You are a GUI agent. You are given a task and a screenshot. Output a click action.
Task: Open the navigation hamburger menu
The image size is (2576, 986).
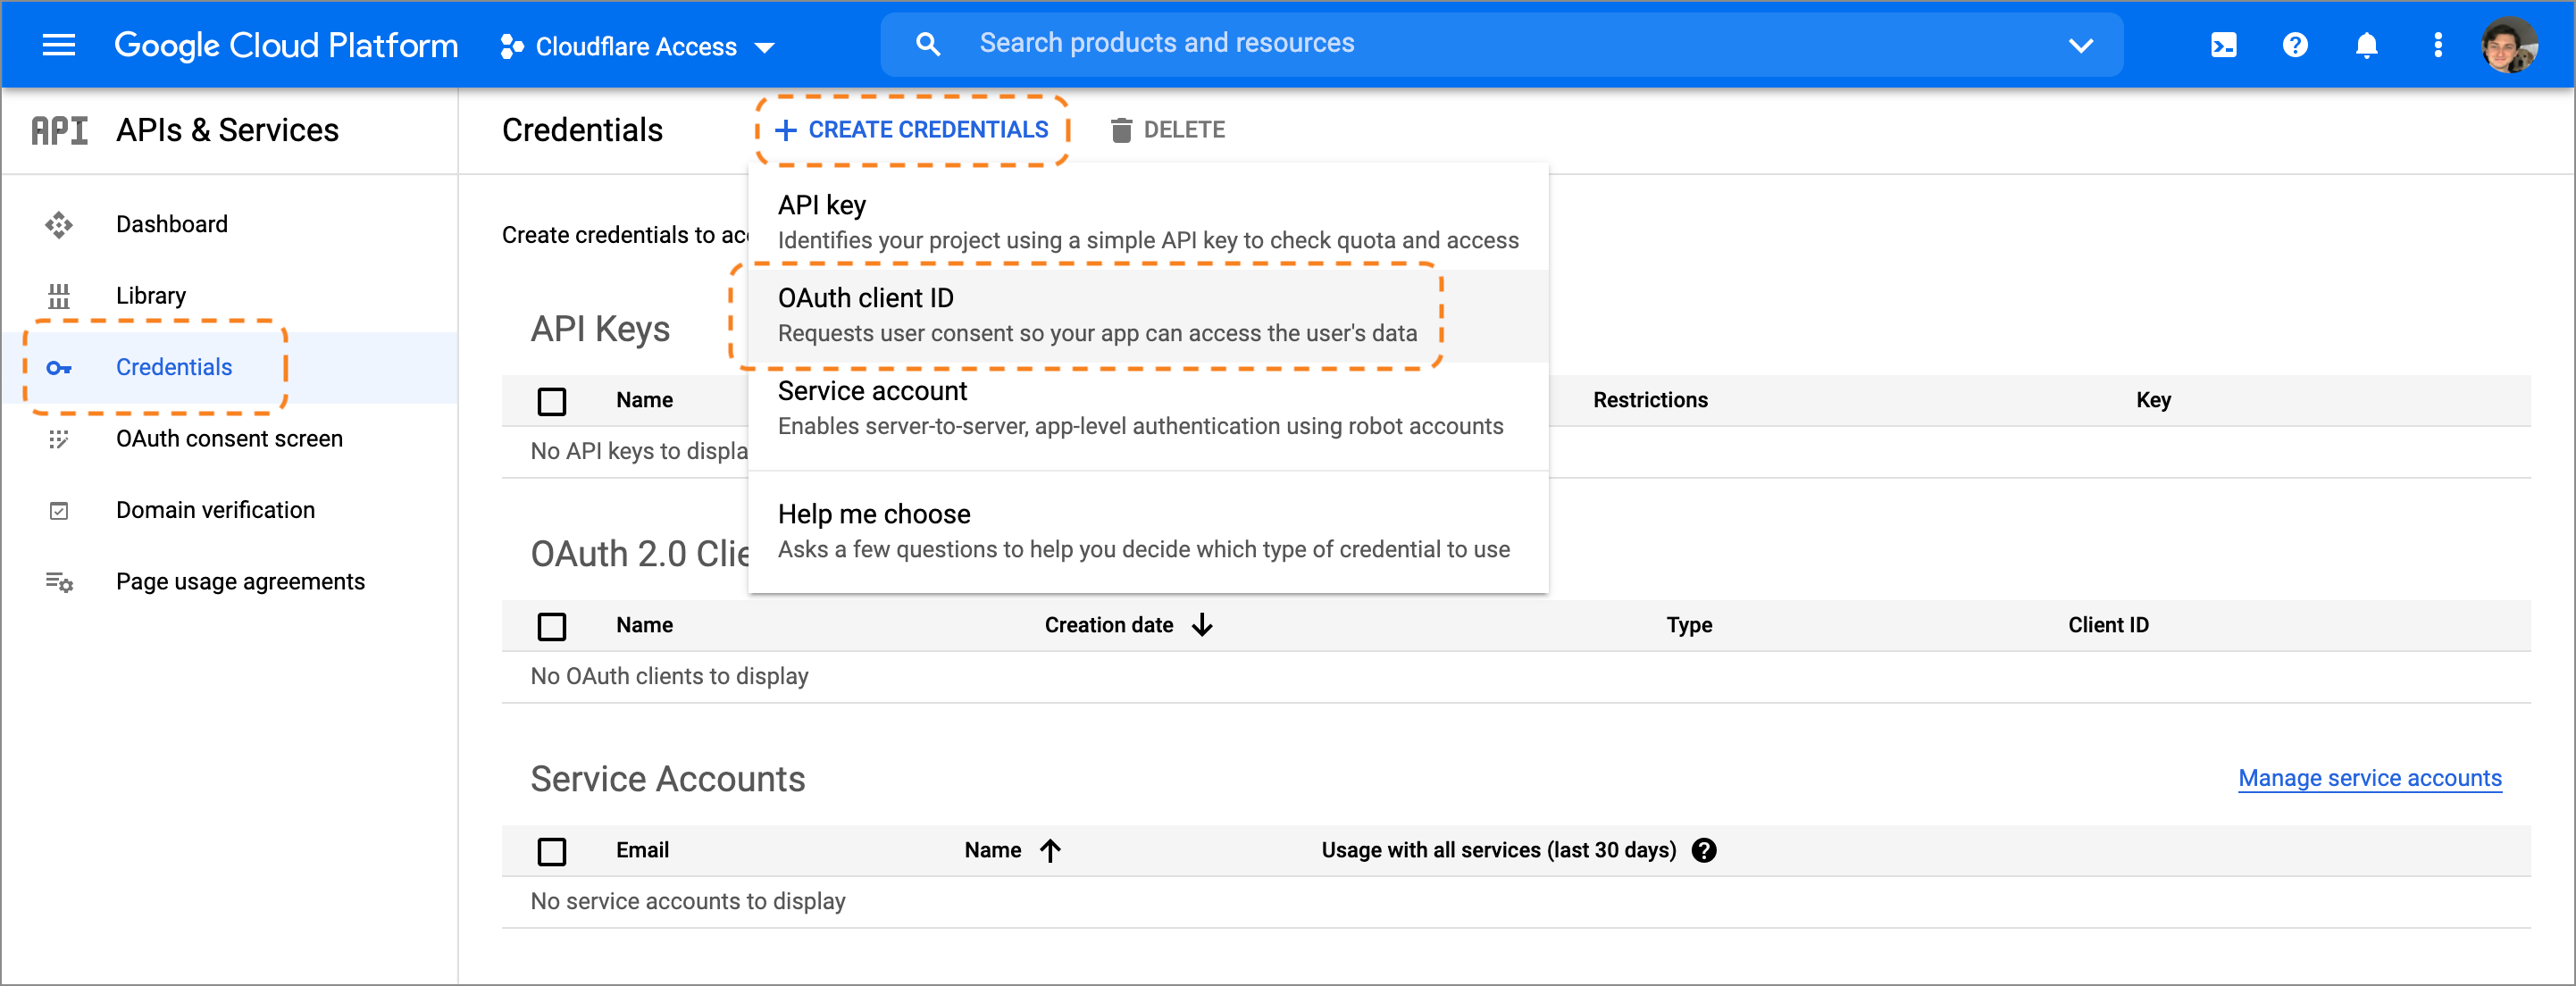(58, 44)
